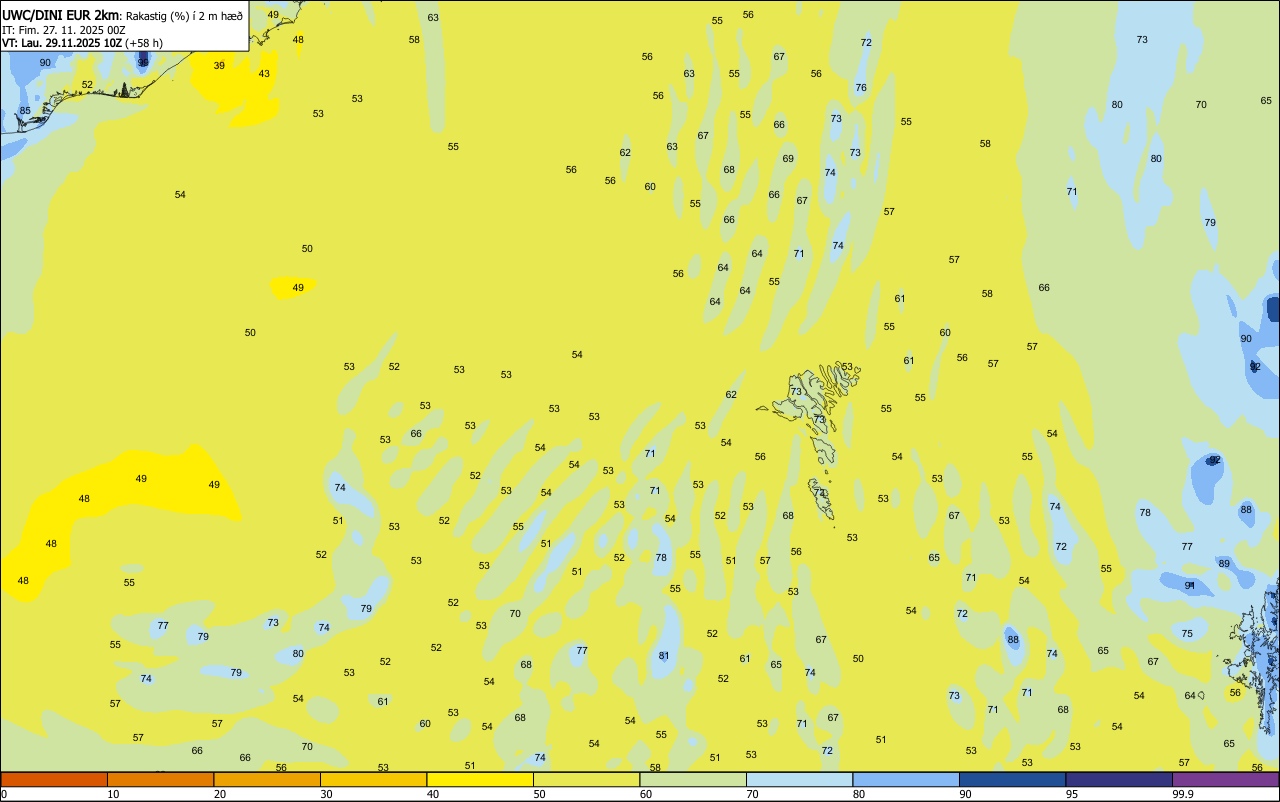Click the legend tick label 95

[1071, 794]
